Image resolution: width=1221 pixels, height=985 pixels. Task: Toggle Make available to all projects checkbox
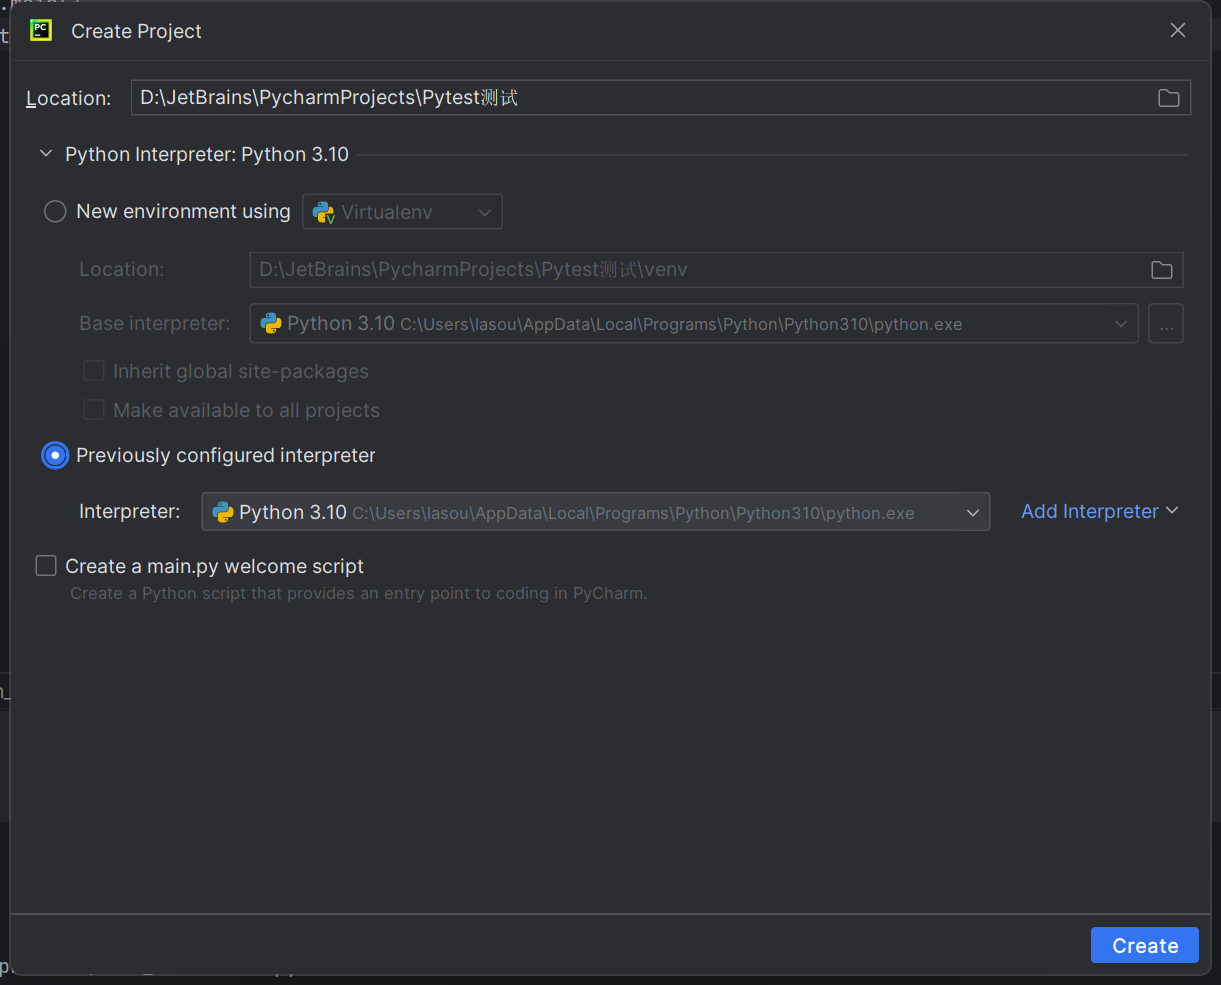[x=94, y=410]
